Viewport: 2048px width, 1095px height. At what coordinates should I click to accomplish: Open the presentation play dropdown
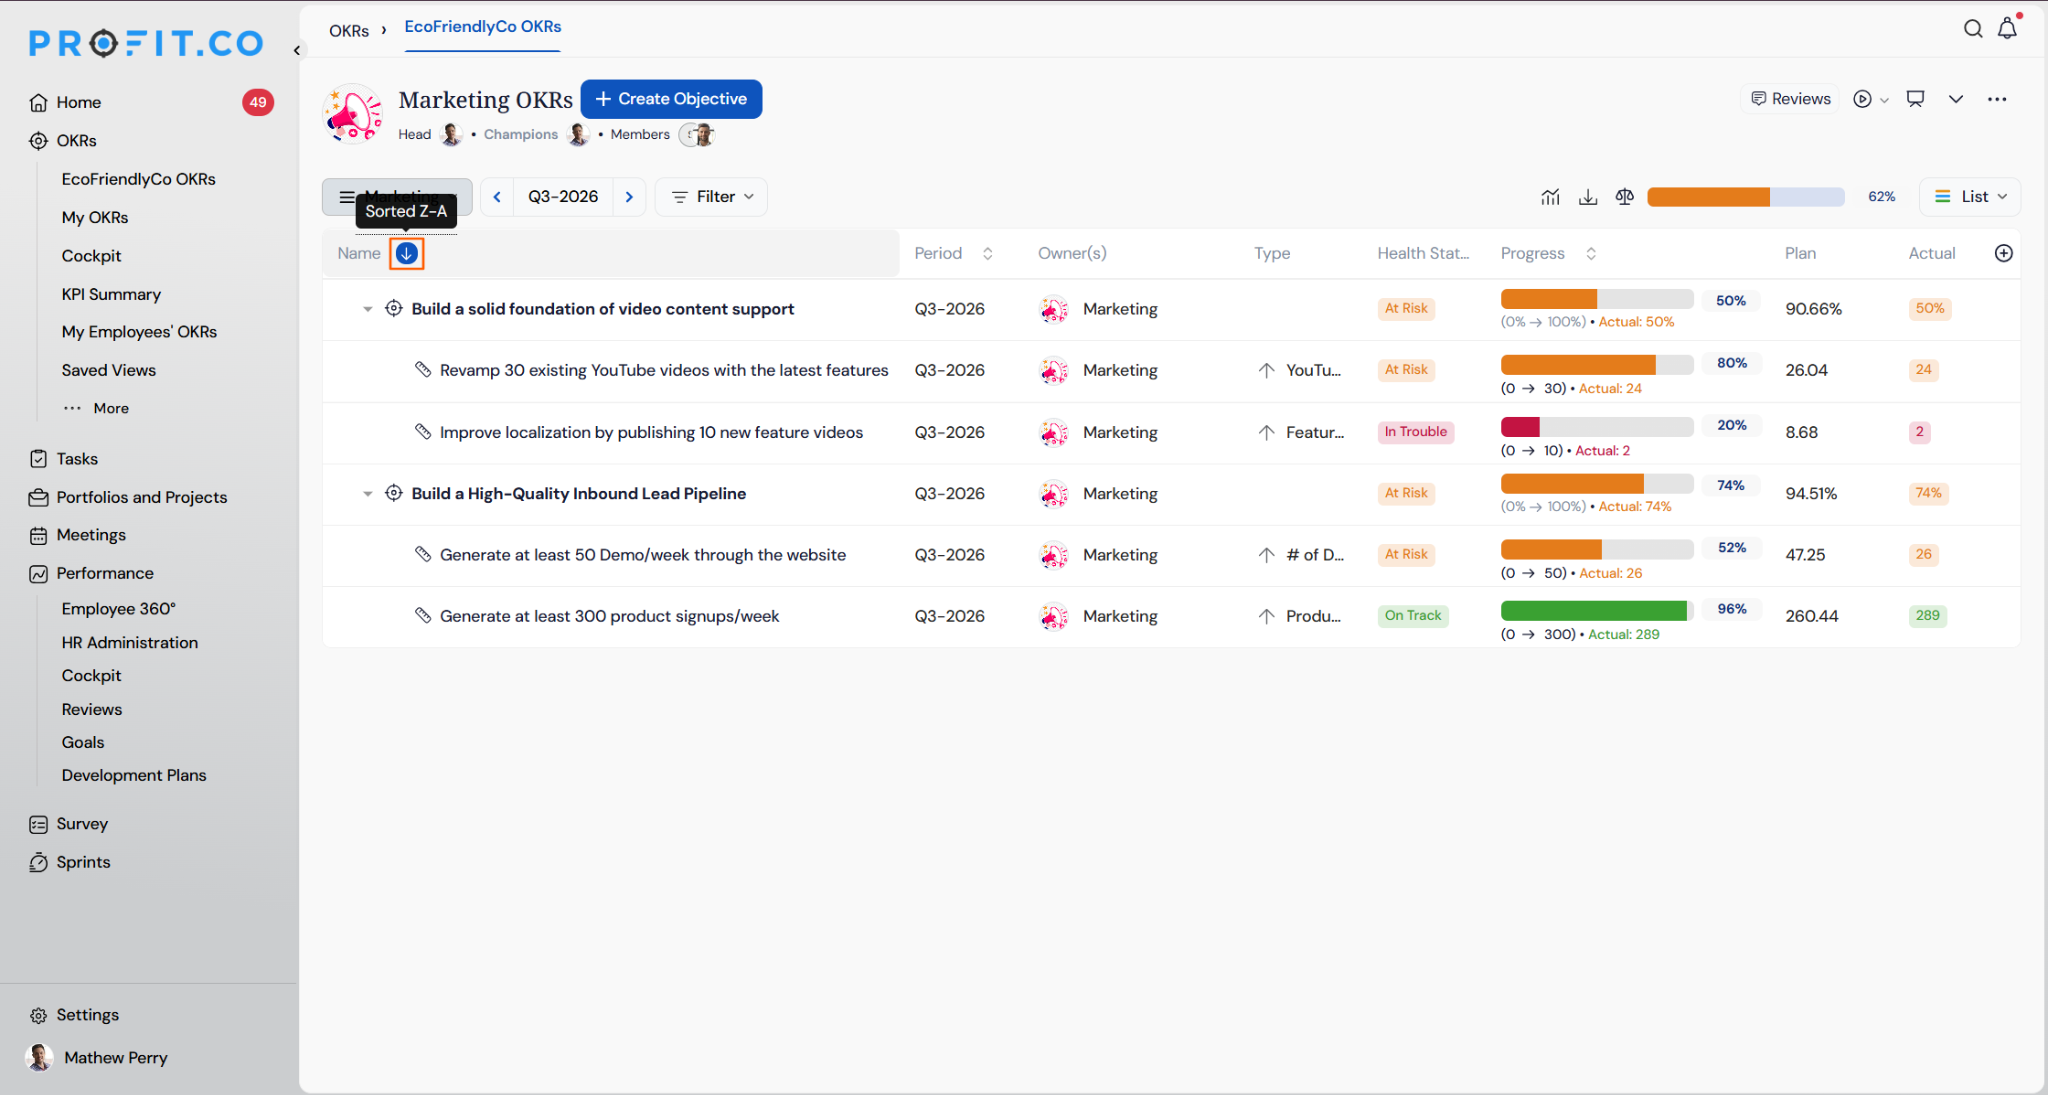(1871, 99)
